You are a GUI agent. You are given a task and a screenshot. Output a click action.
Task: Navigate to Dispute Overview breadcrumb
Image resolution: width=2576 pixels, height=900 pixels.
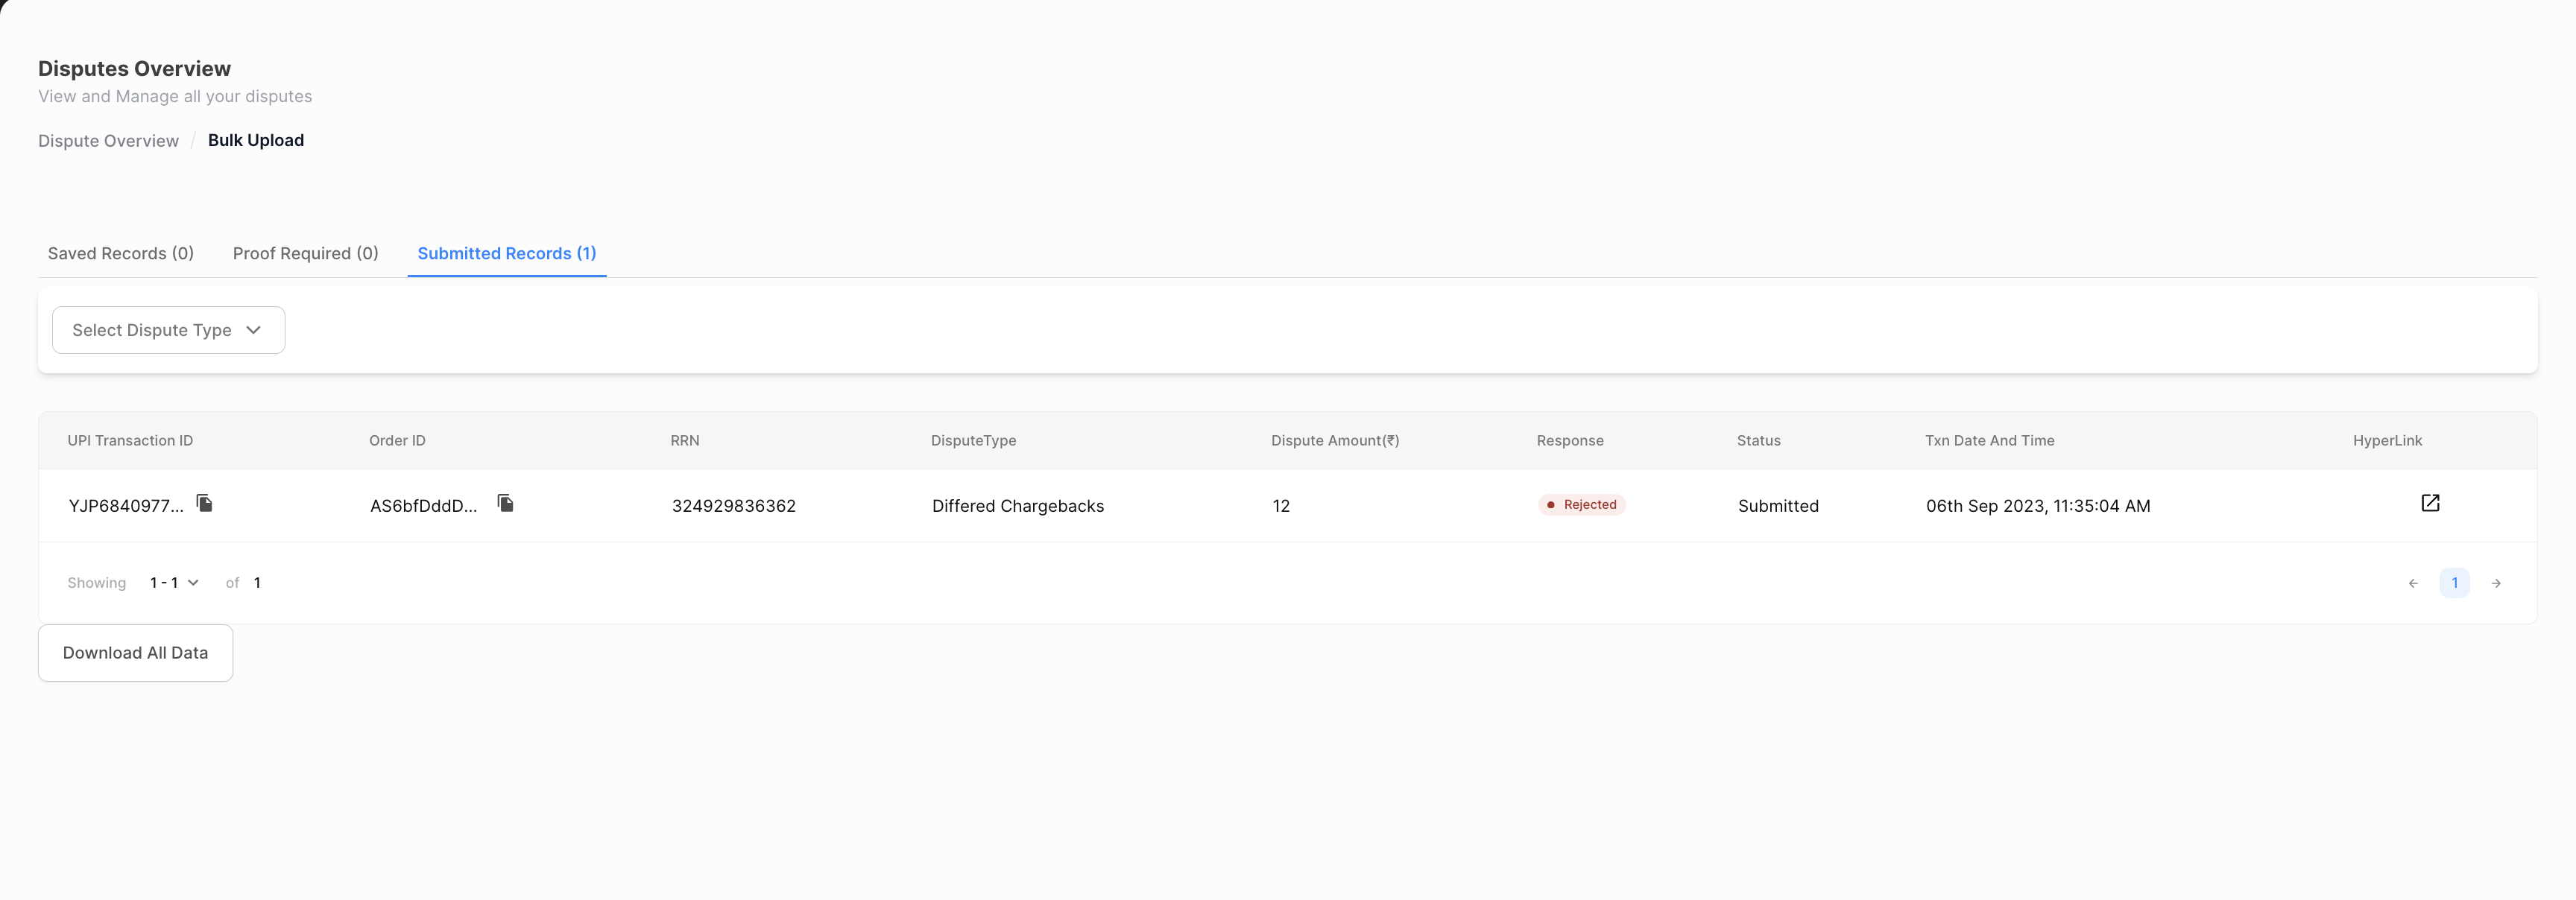point(108,141)
